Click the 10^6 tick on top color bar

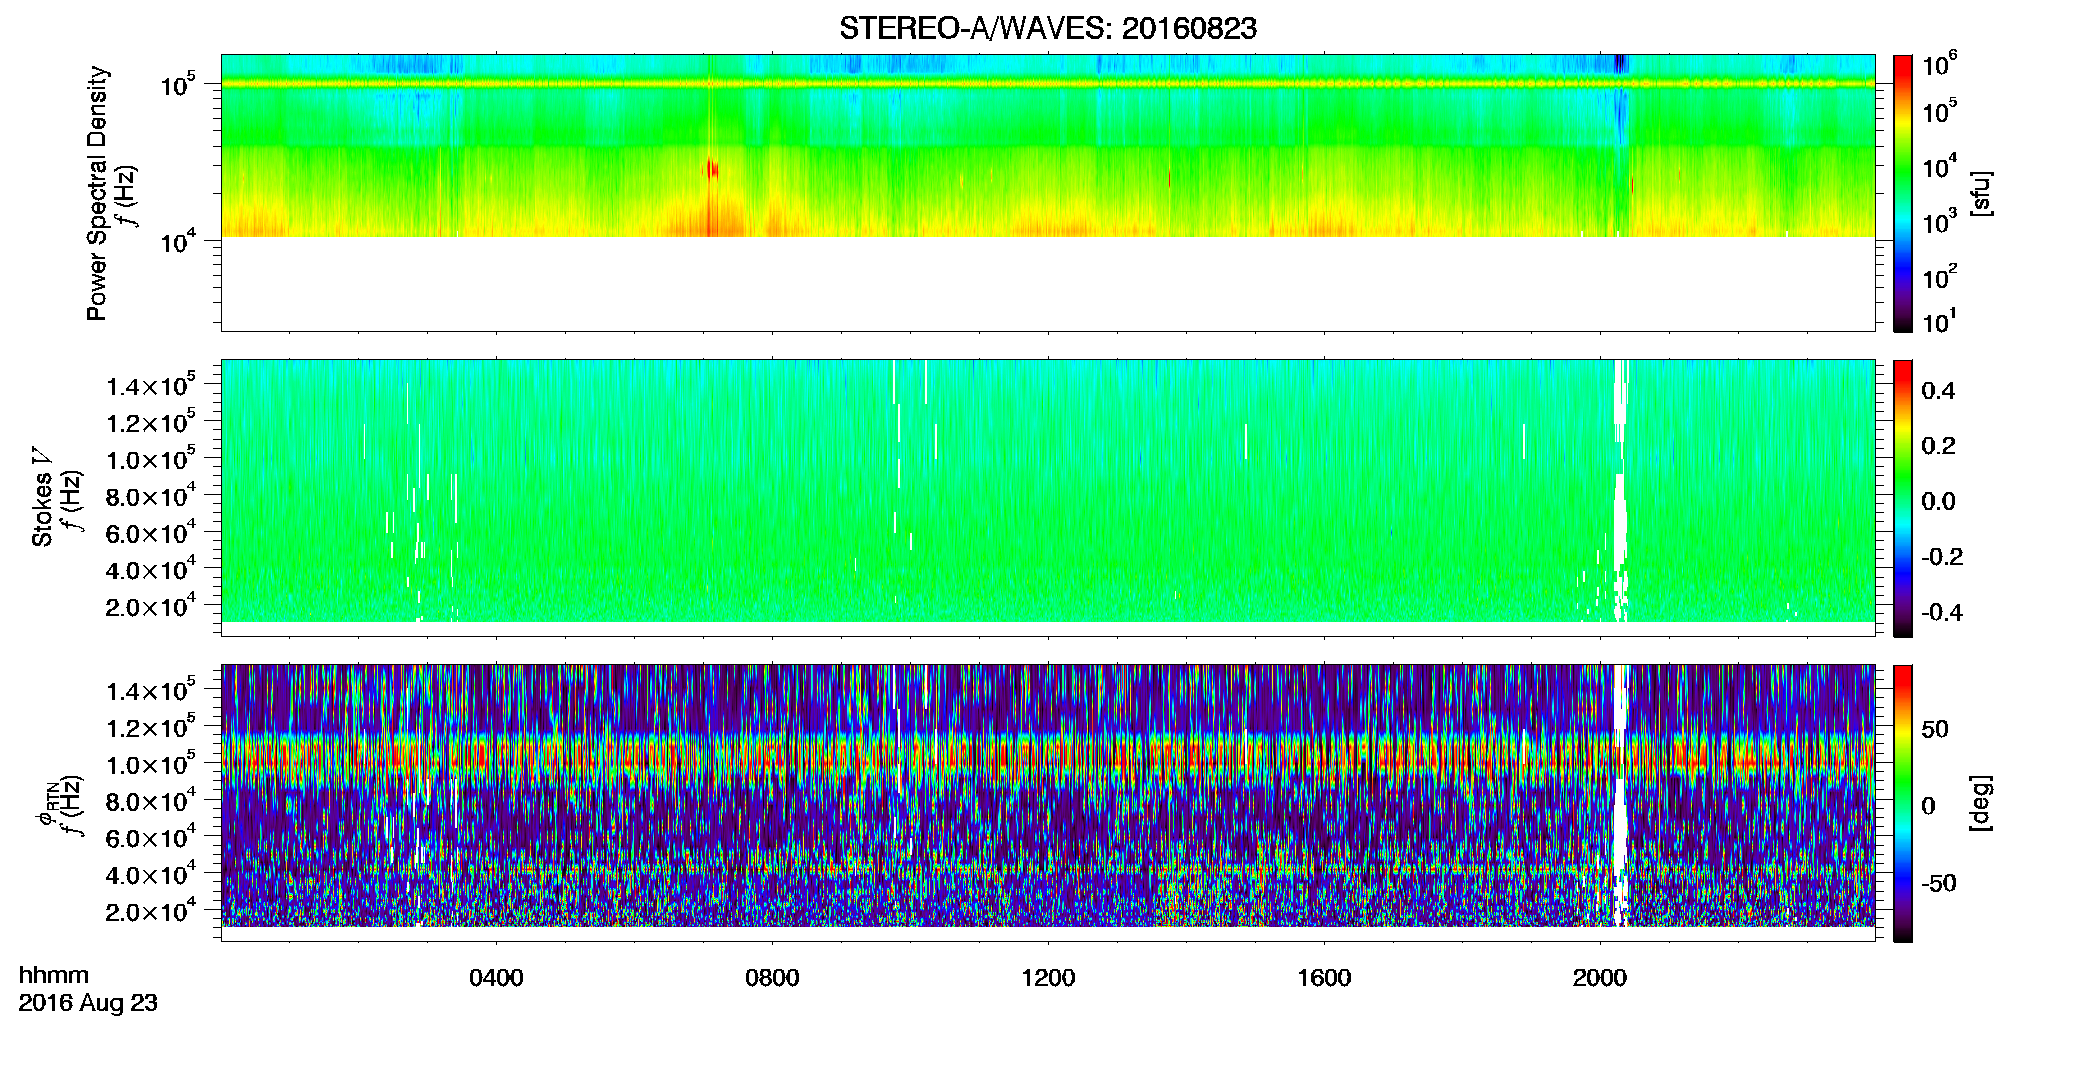pos(1940,66)
